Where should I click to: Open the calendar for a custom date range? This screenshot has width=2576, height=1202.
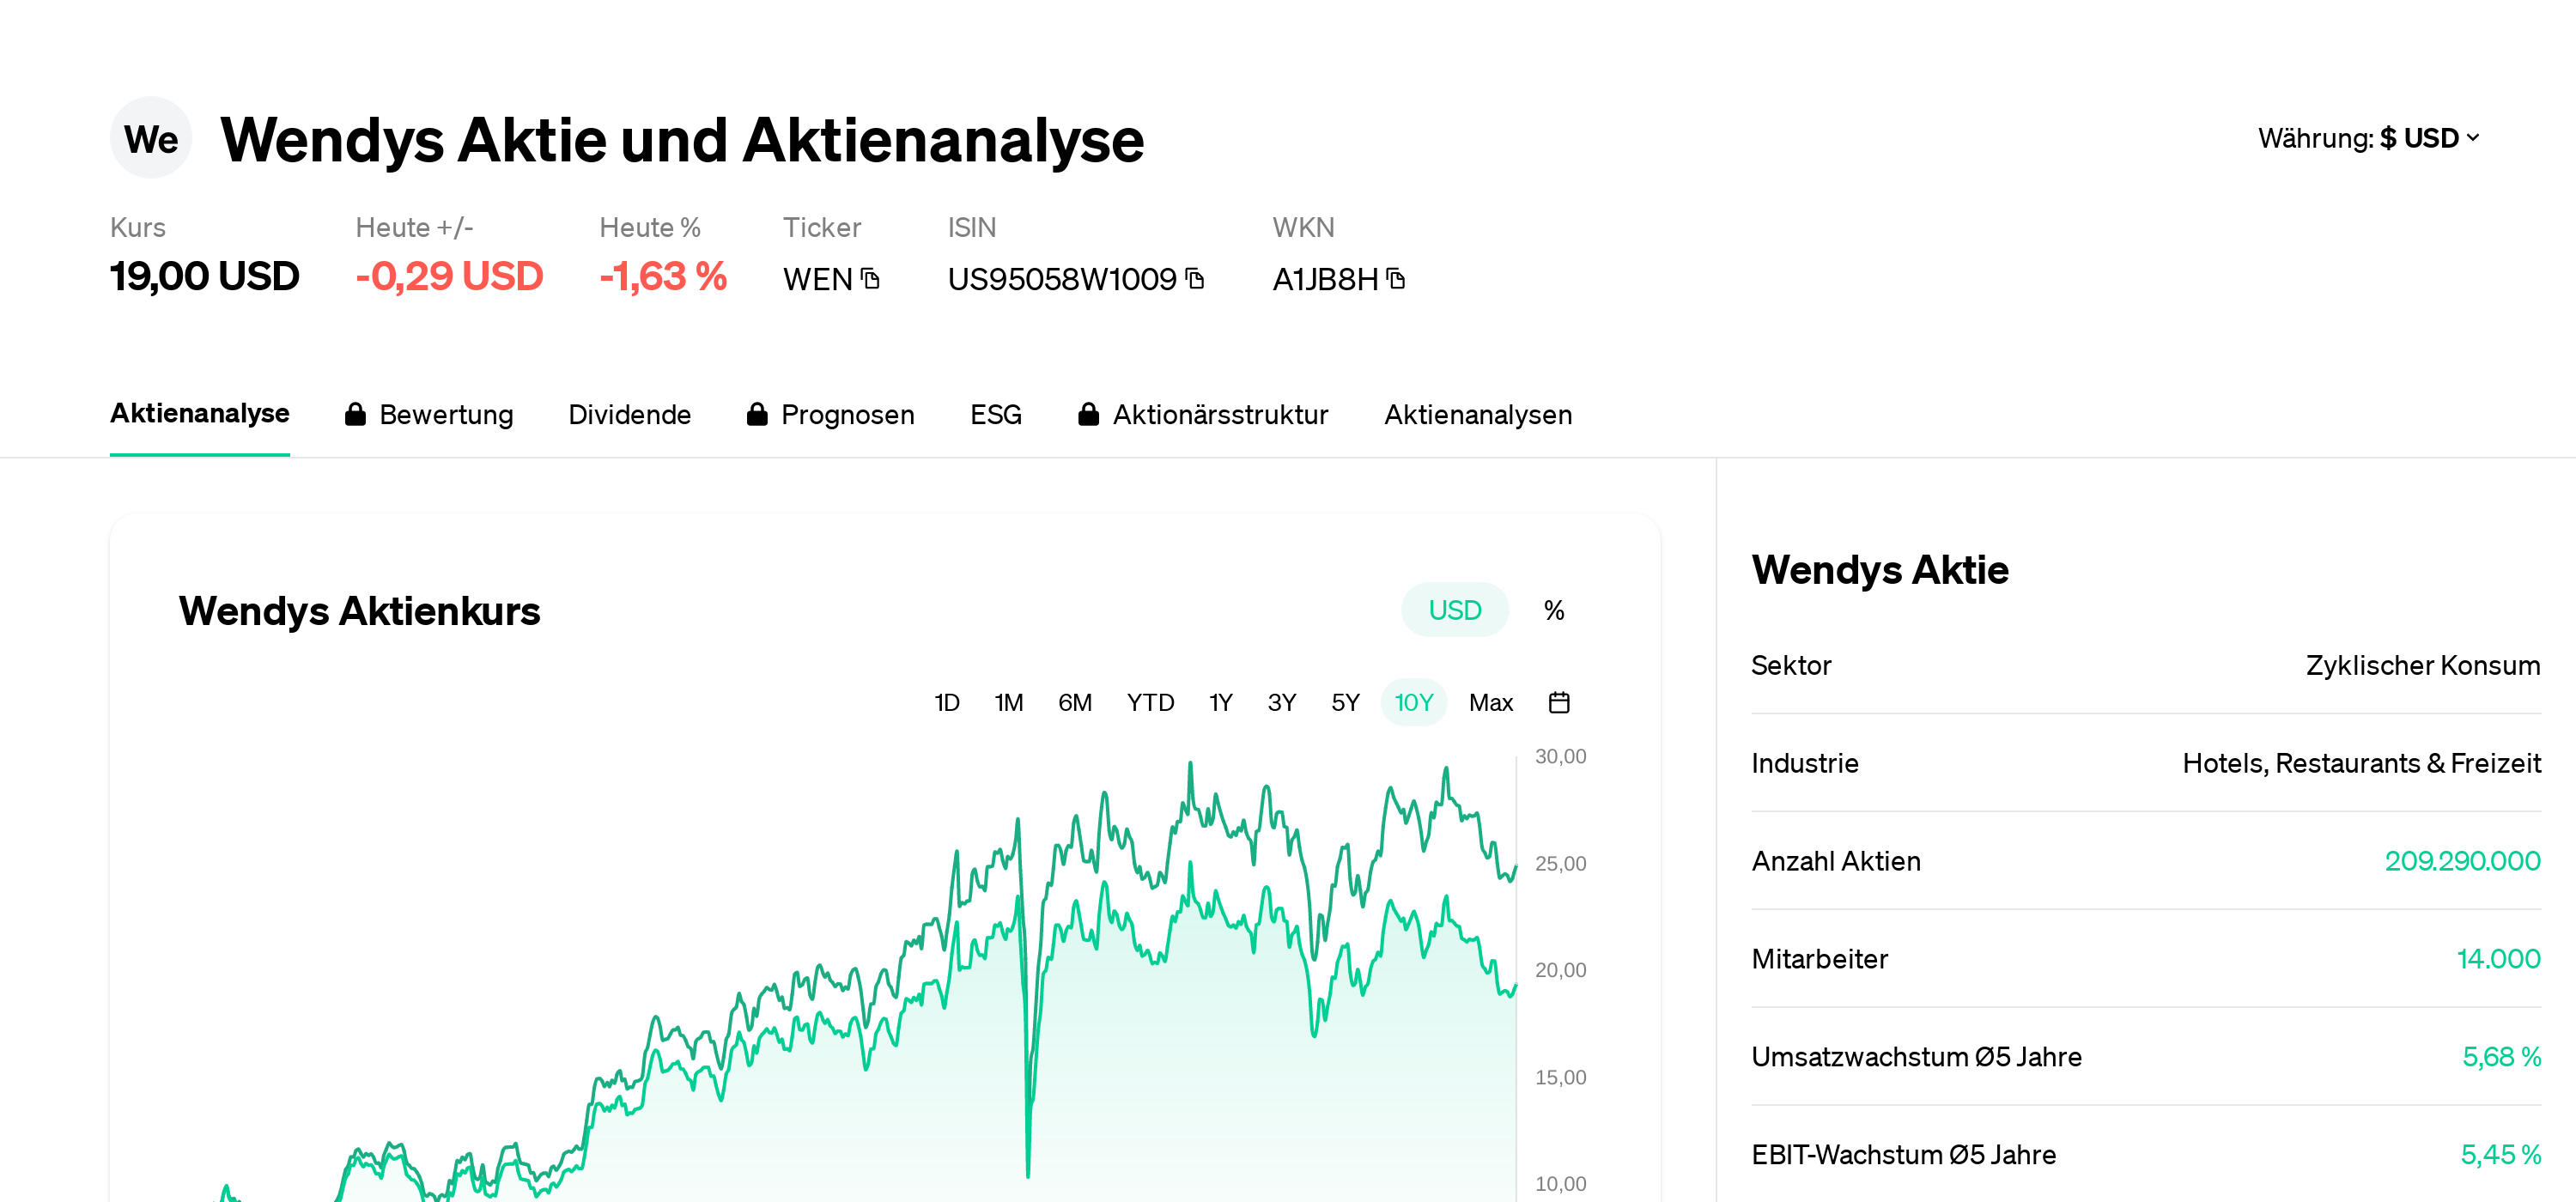[1559, 702]
